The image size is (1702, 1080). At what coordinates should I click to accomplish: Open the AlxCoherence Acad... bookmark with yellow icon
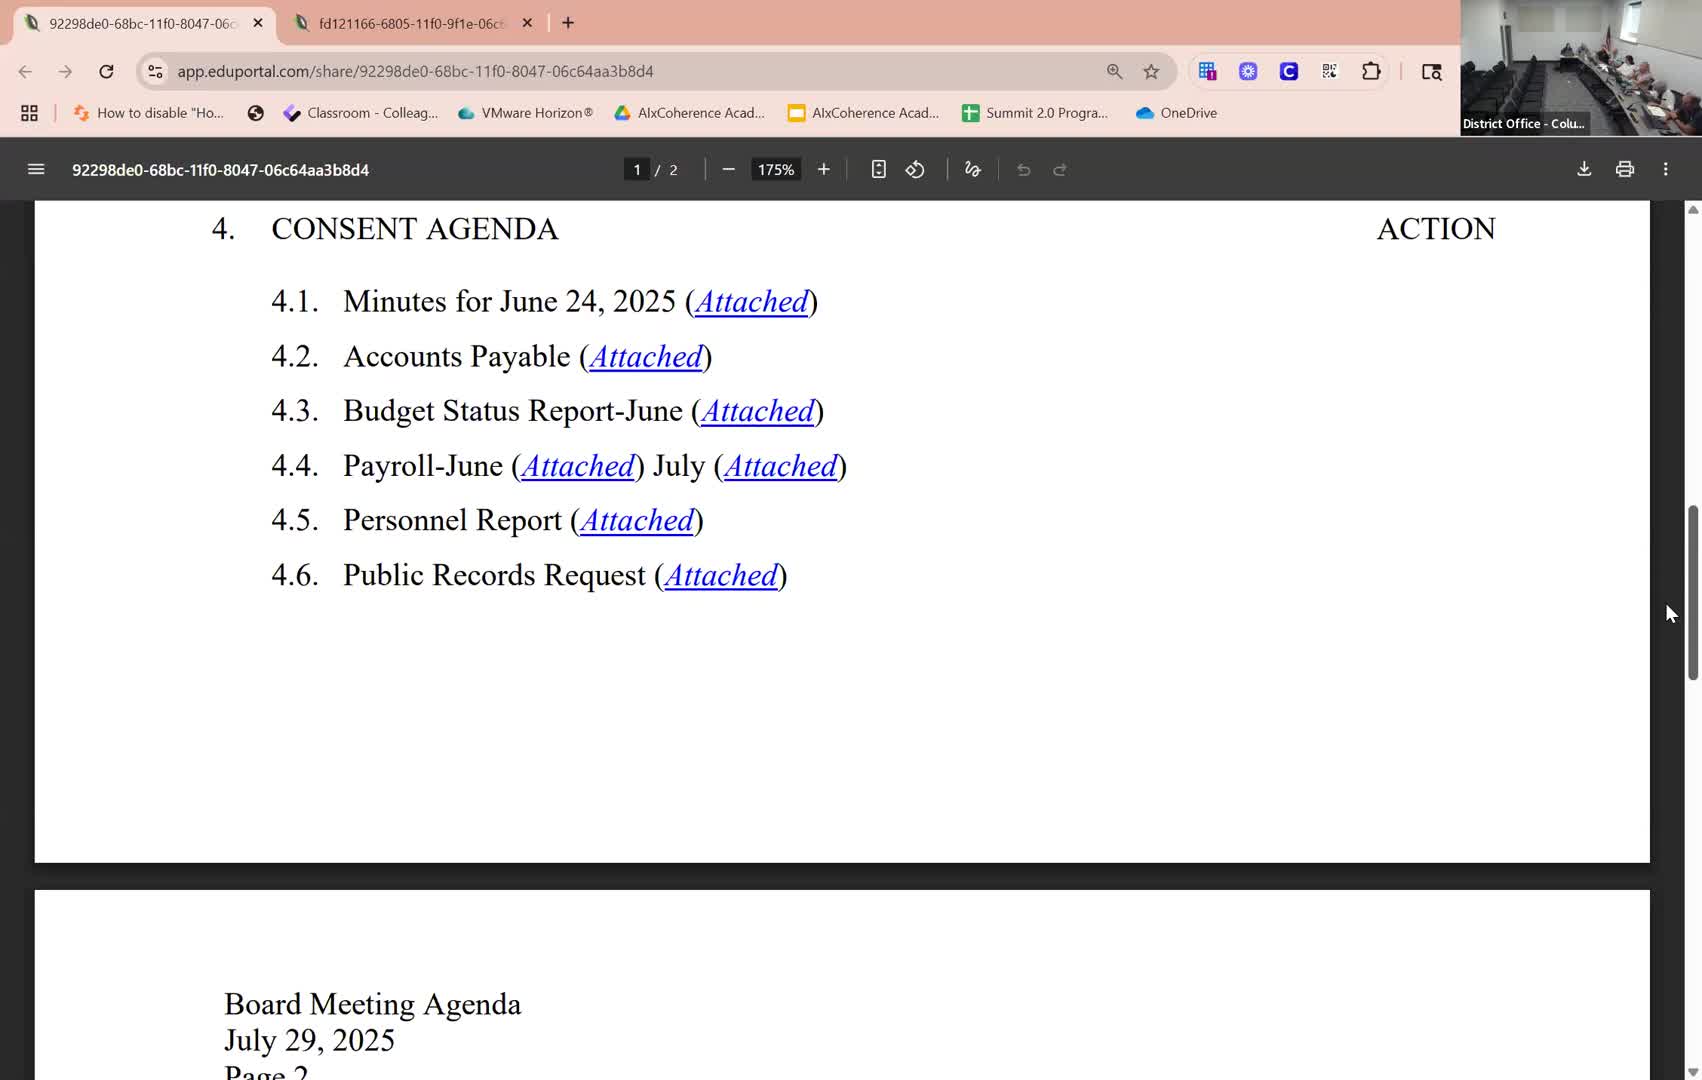[x=864, y=113]
